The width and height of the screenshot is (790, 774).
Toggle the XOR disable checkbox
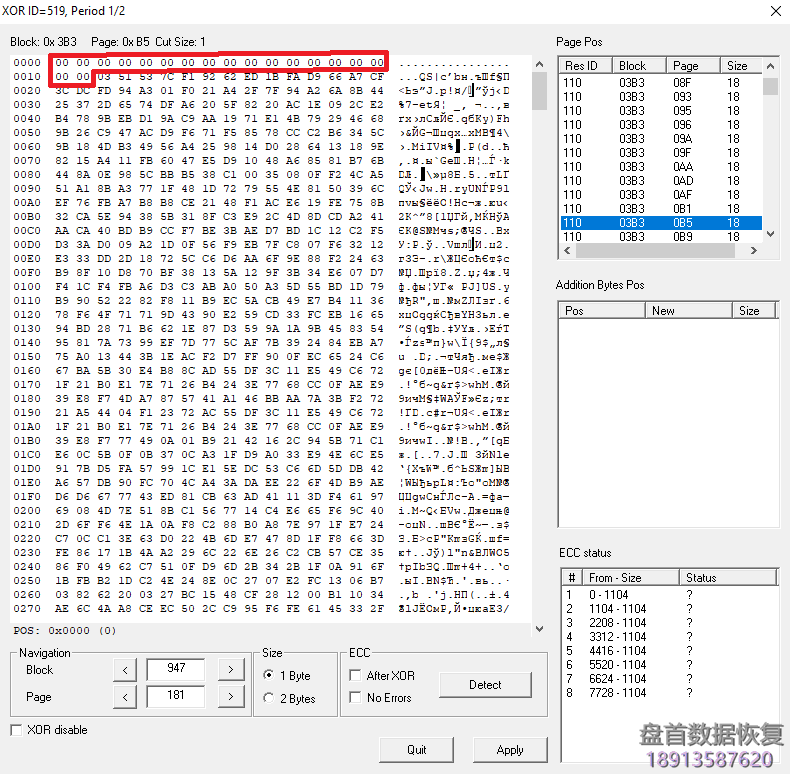click(16, 730)
